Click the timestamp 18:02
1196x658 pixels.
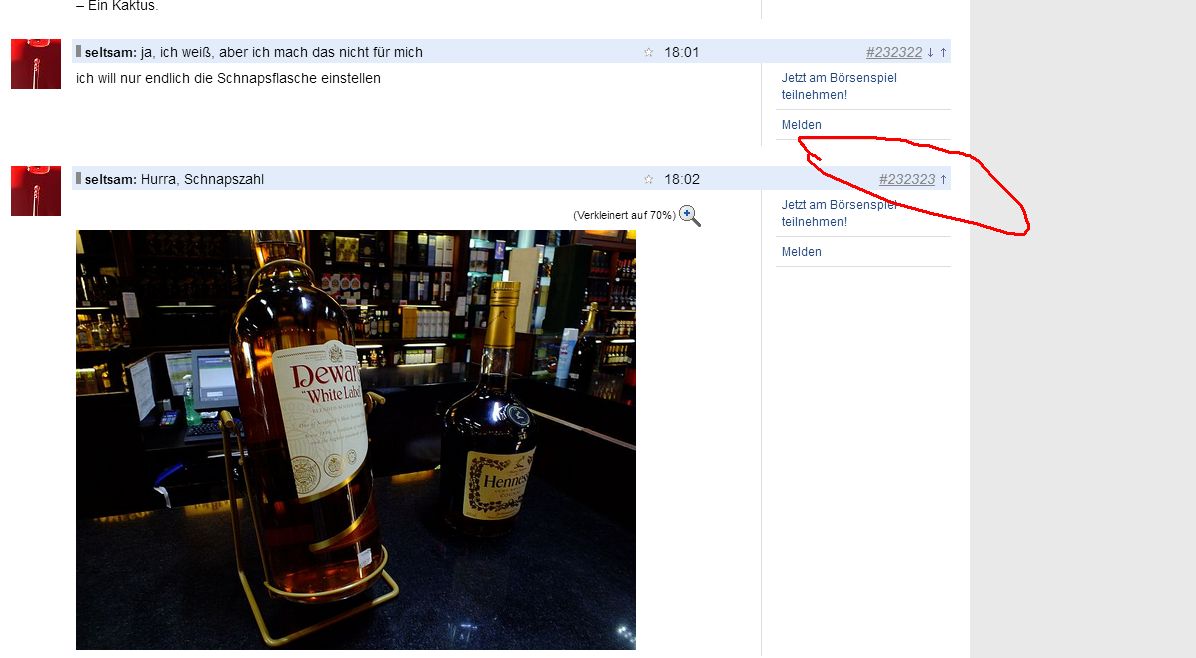682,180
